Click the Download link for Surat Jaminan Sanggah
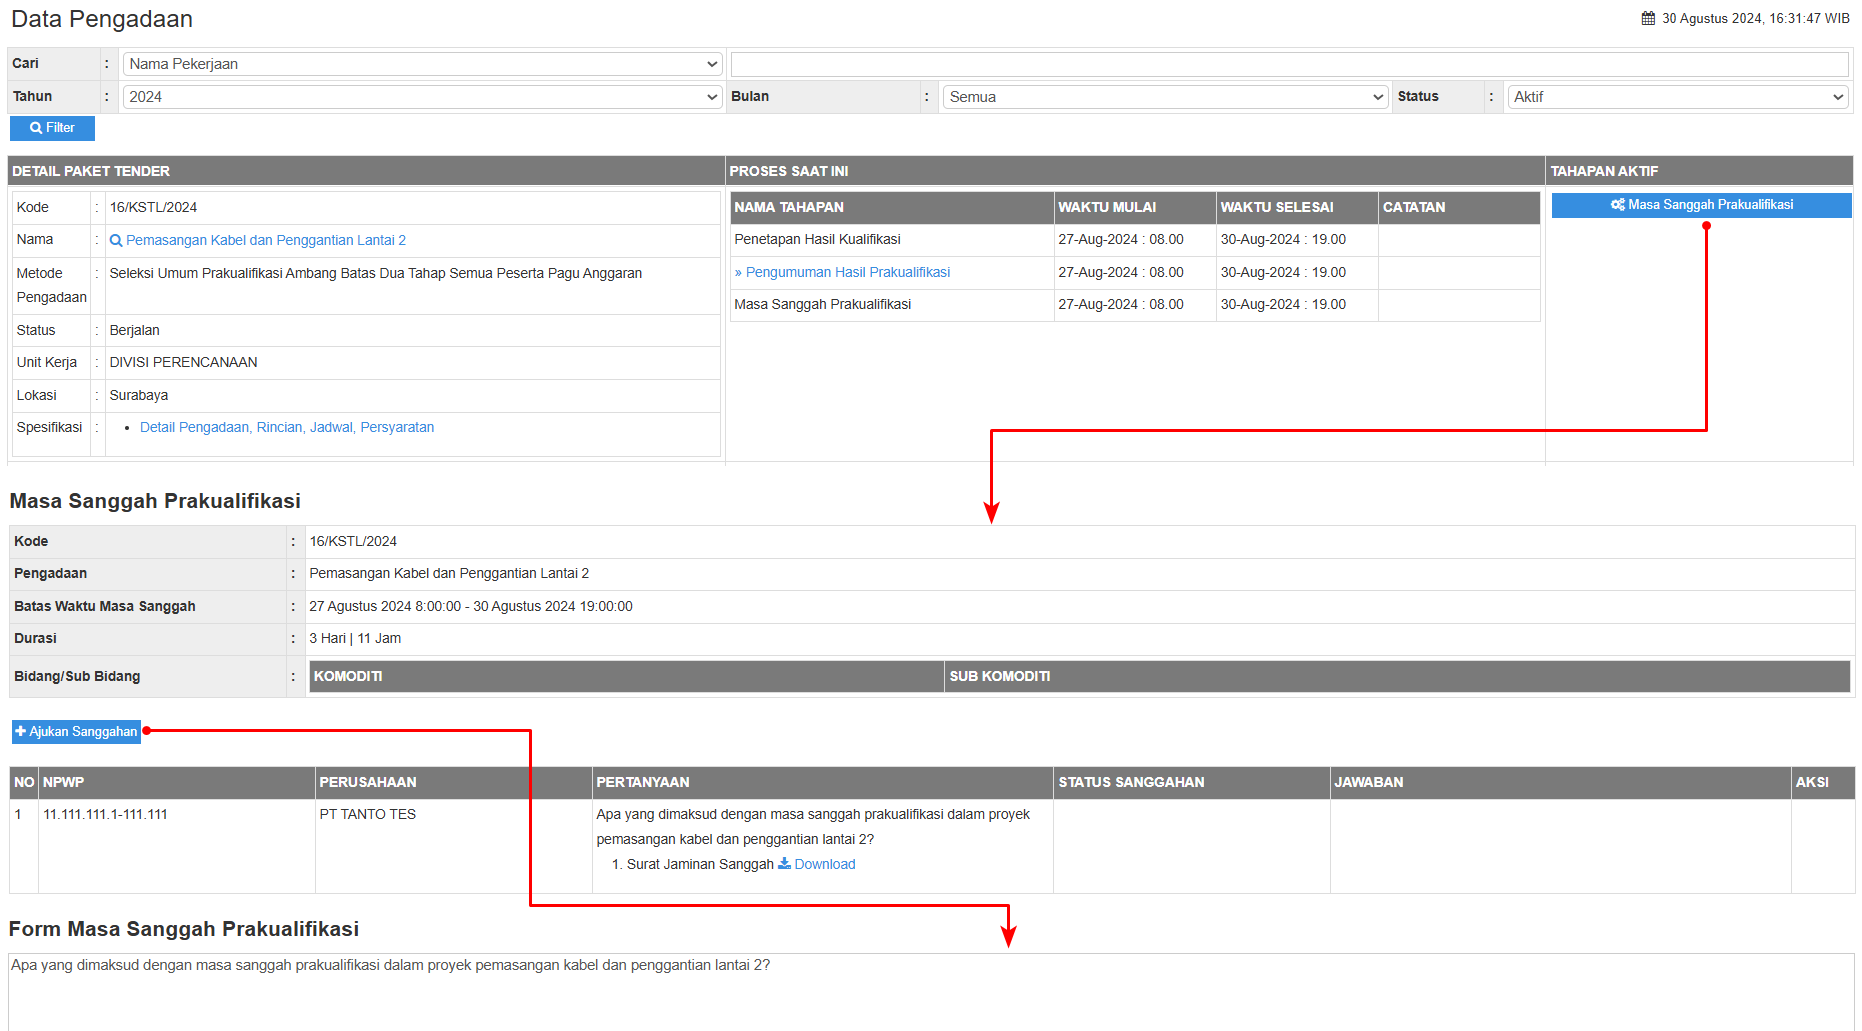The width and height of the screenshot is (1862, 1031). click(x=825, y=864)
